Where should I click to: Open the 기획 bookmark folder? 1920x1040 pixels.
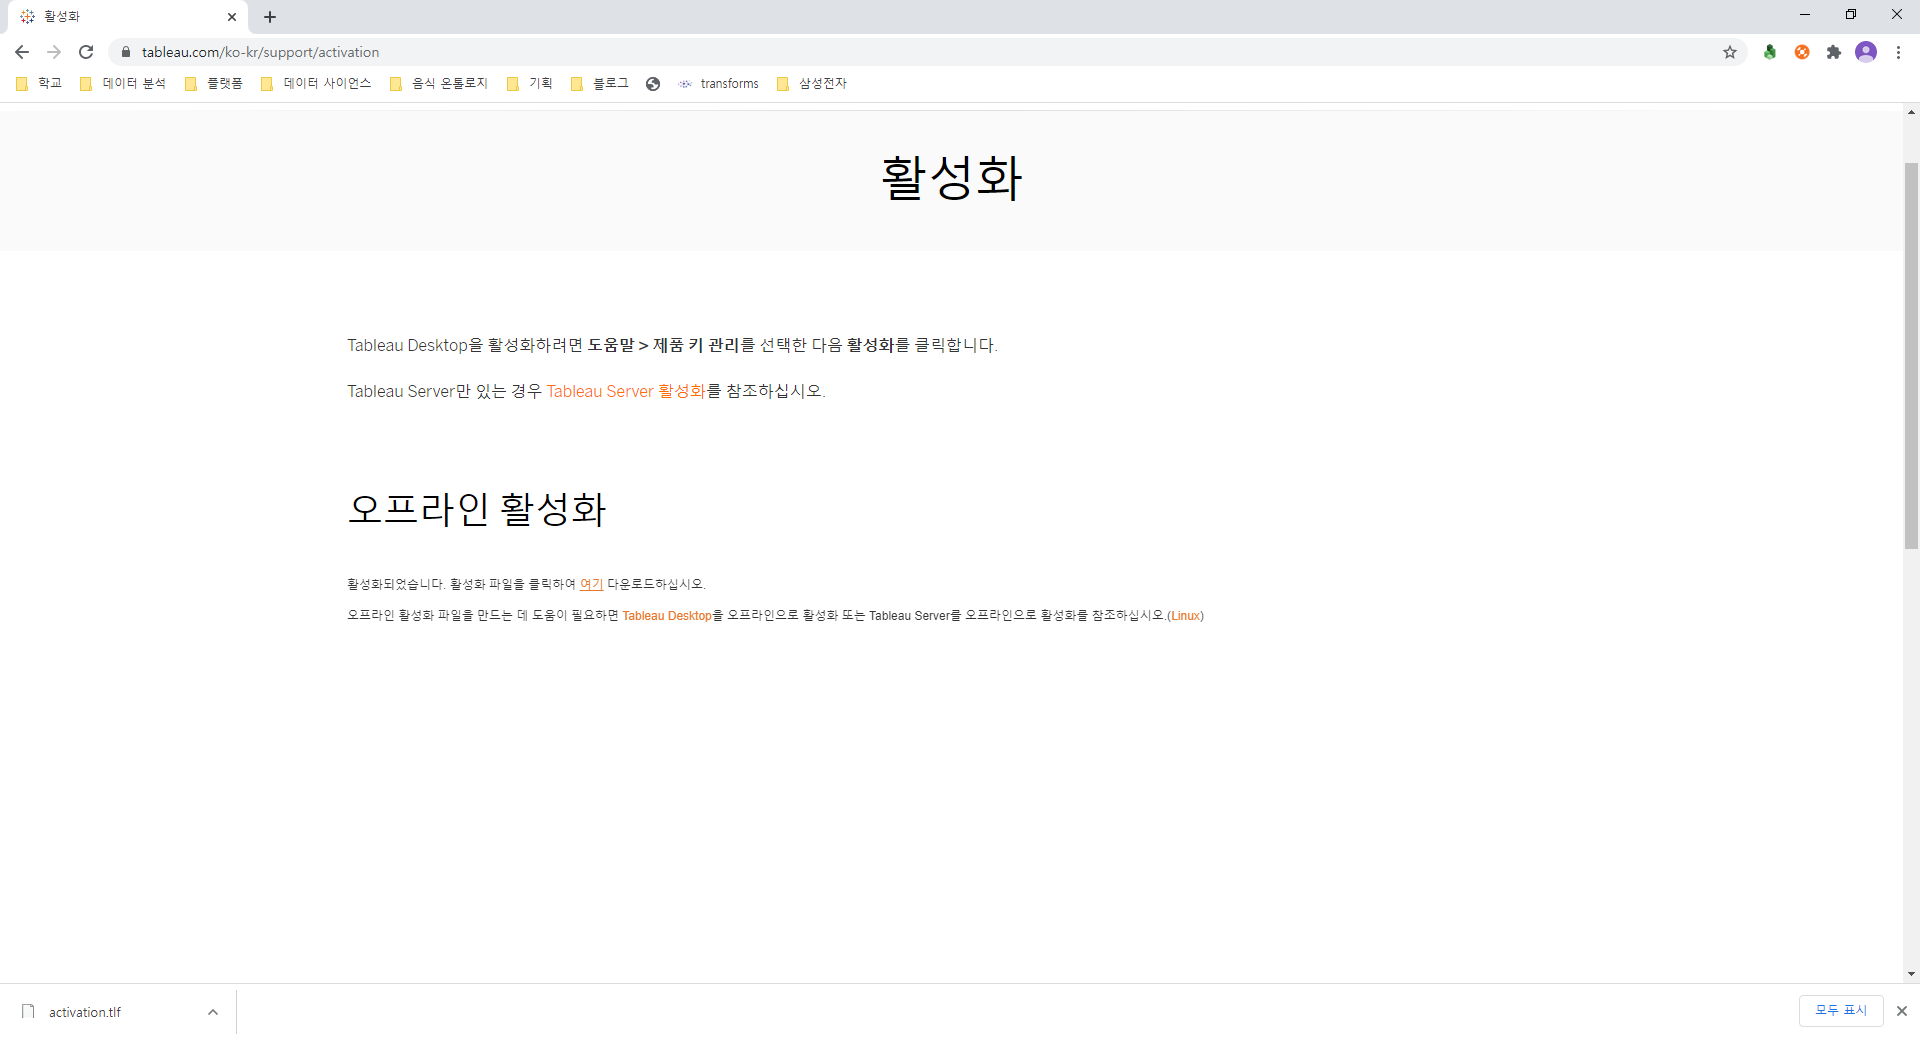tap(530, 84)
